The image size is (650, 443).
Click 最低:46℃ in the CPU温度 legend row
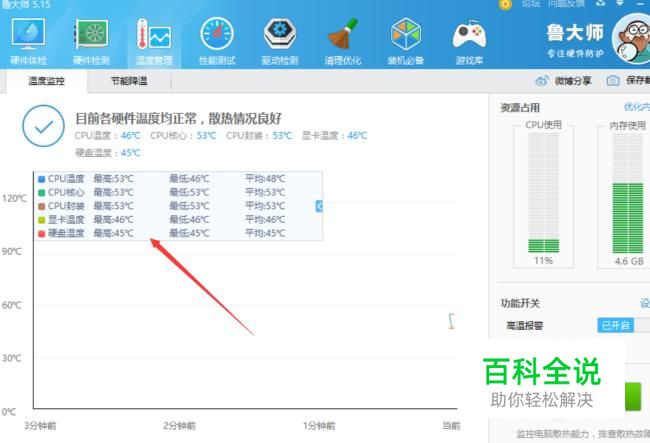(189, 179)
